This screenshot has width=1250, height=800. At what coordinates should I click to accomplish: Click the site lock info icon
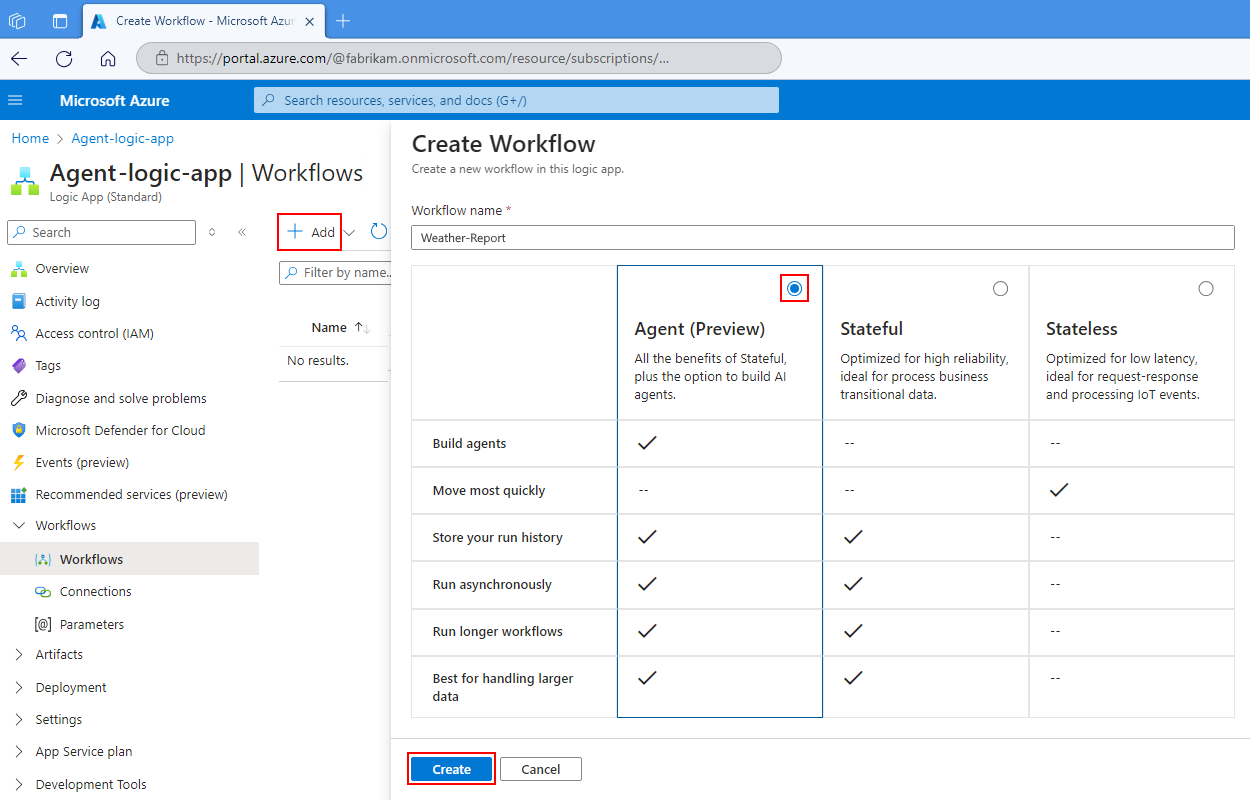tap(162, 58)
